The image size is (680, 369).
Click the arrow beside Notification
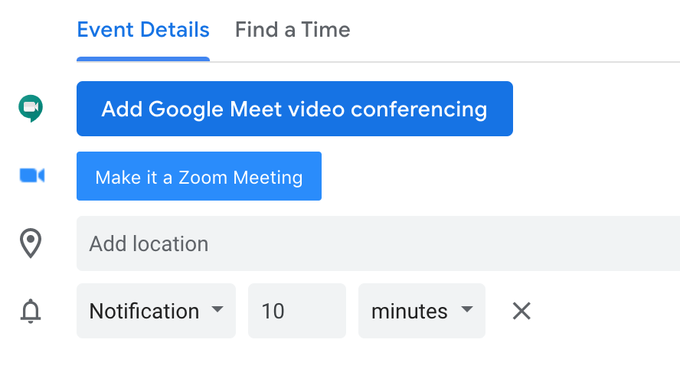(x=217, y=309)
